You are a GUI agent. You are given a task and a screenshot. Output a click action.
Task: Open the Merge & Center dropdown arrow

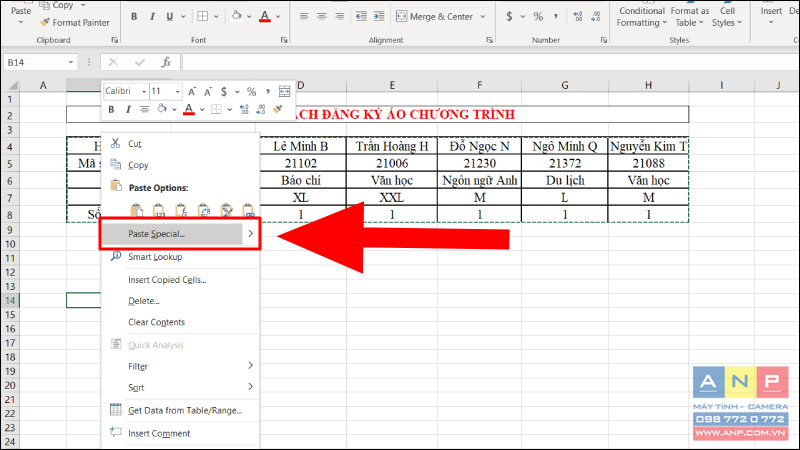point(483,17)
